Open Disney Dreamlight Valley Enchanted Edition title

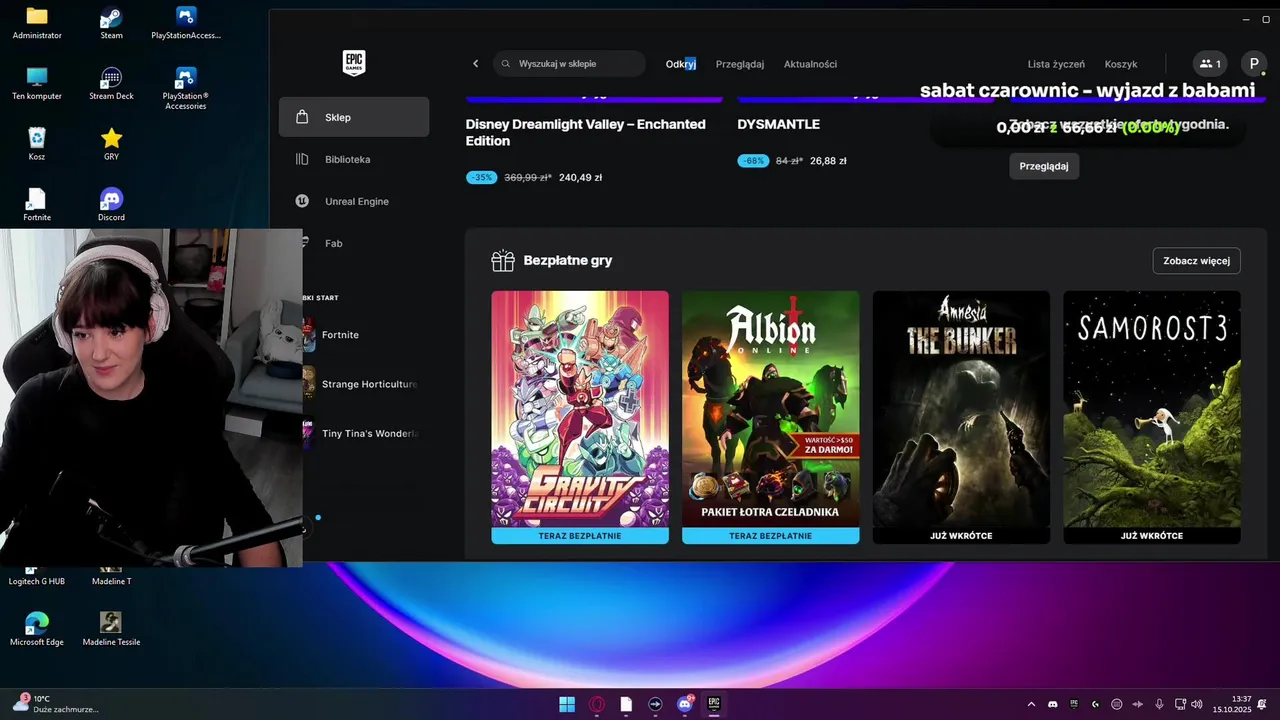pos(586,132)
